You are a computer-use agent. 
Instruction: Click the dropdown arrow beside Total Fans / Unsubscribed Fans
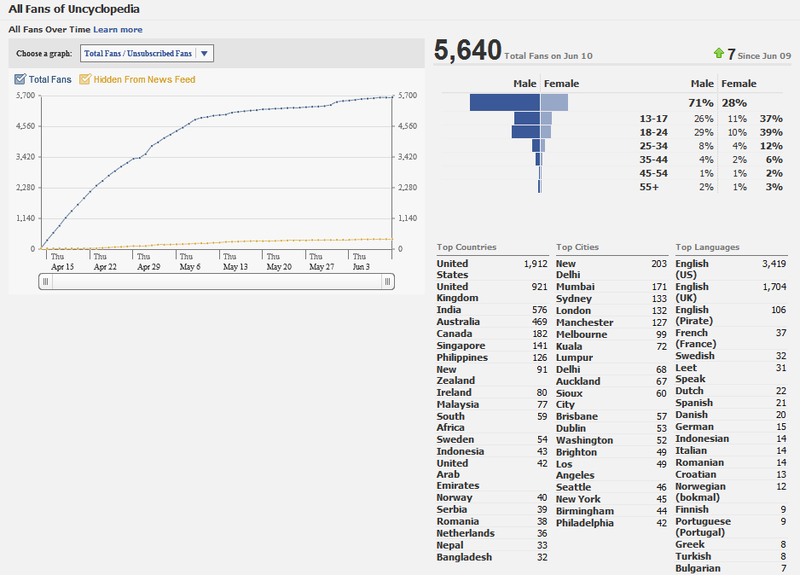(x=203, y=53)
